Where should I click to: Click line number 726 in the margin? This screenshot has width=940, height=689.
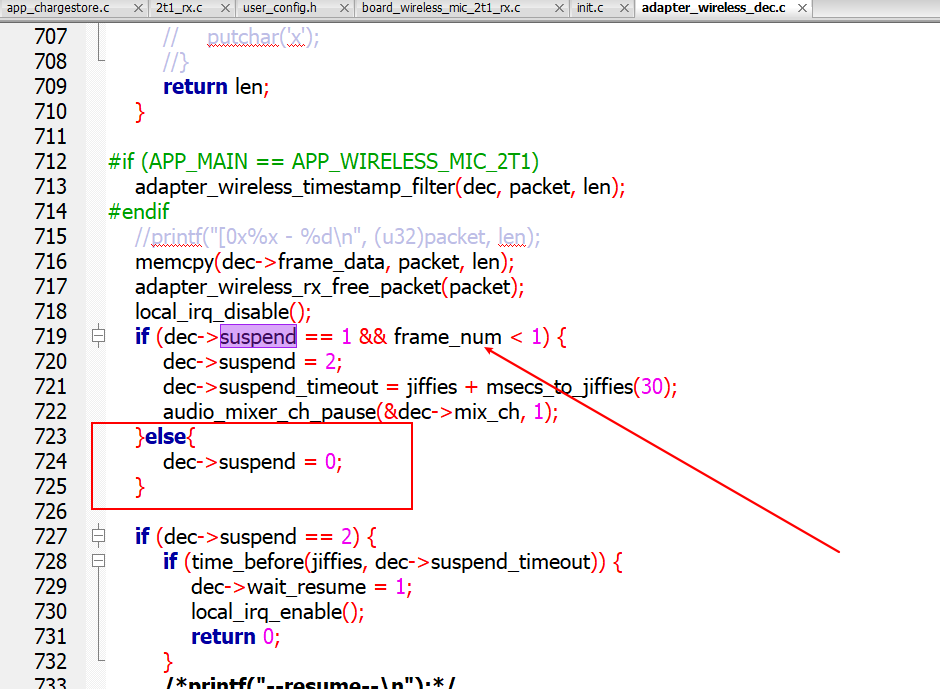50,512
